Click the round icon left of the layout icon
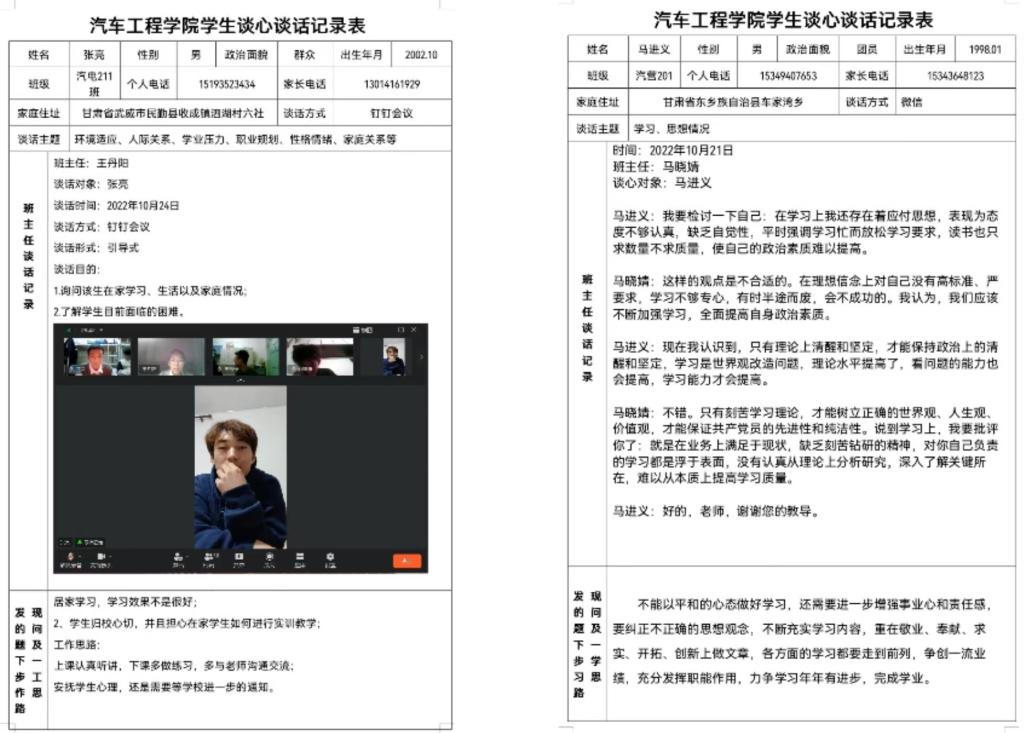This screenshot has width=1024, height=733. click(269, 556)
